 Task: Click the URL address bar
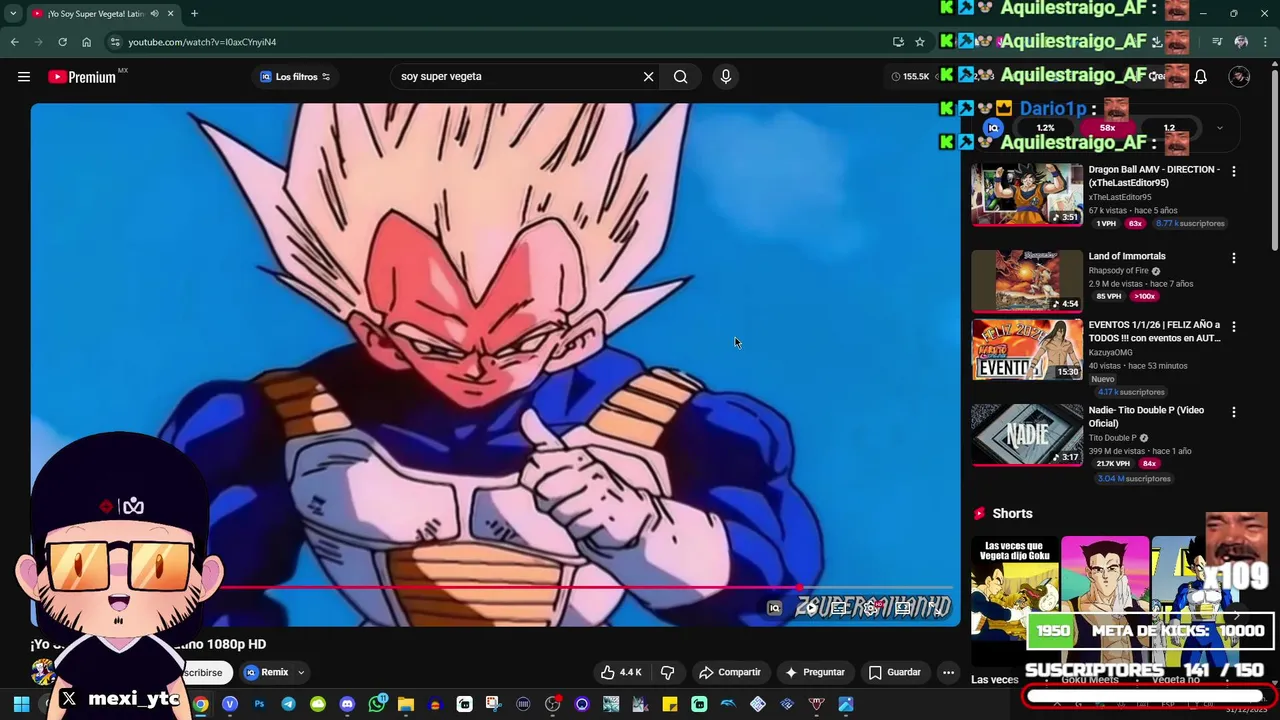point(500,42)
